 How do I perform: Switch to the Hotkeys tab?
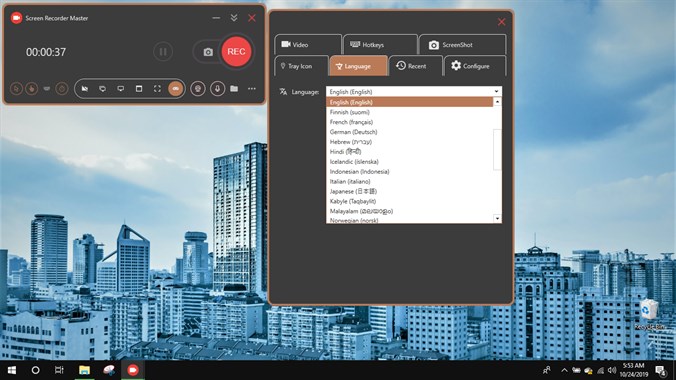380,44
